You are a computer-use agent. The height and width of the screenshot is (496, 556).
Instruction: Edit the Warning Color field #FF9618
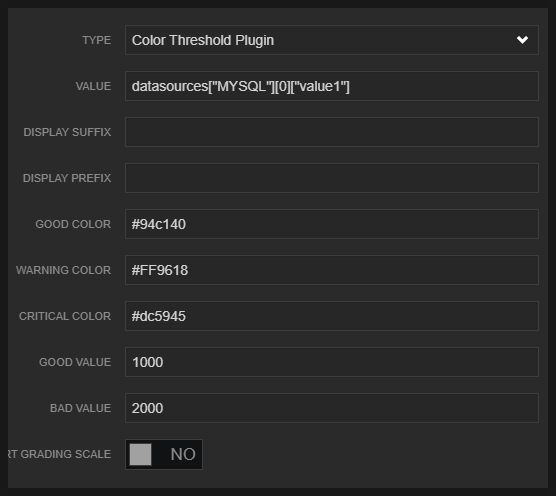click(x=332, y=270)
